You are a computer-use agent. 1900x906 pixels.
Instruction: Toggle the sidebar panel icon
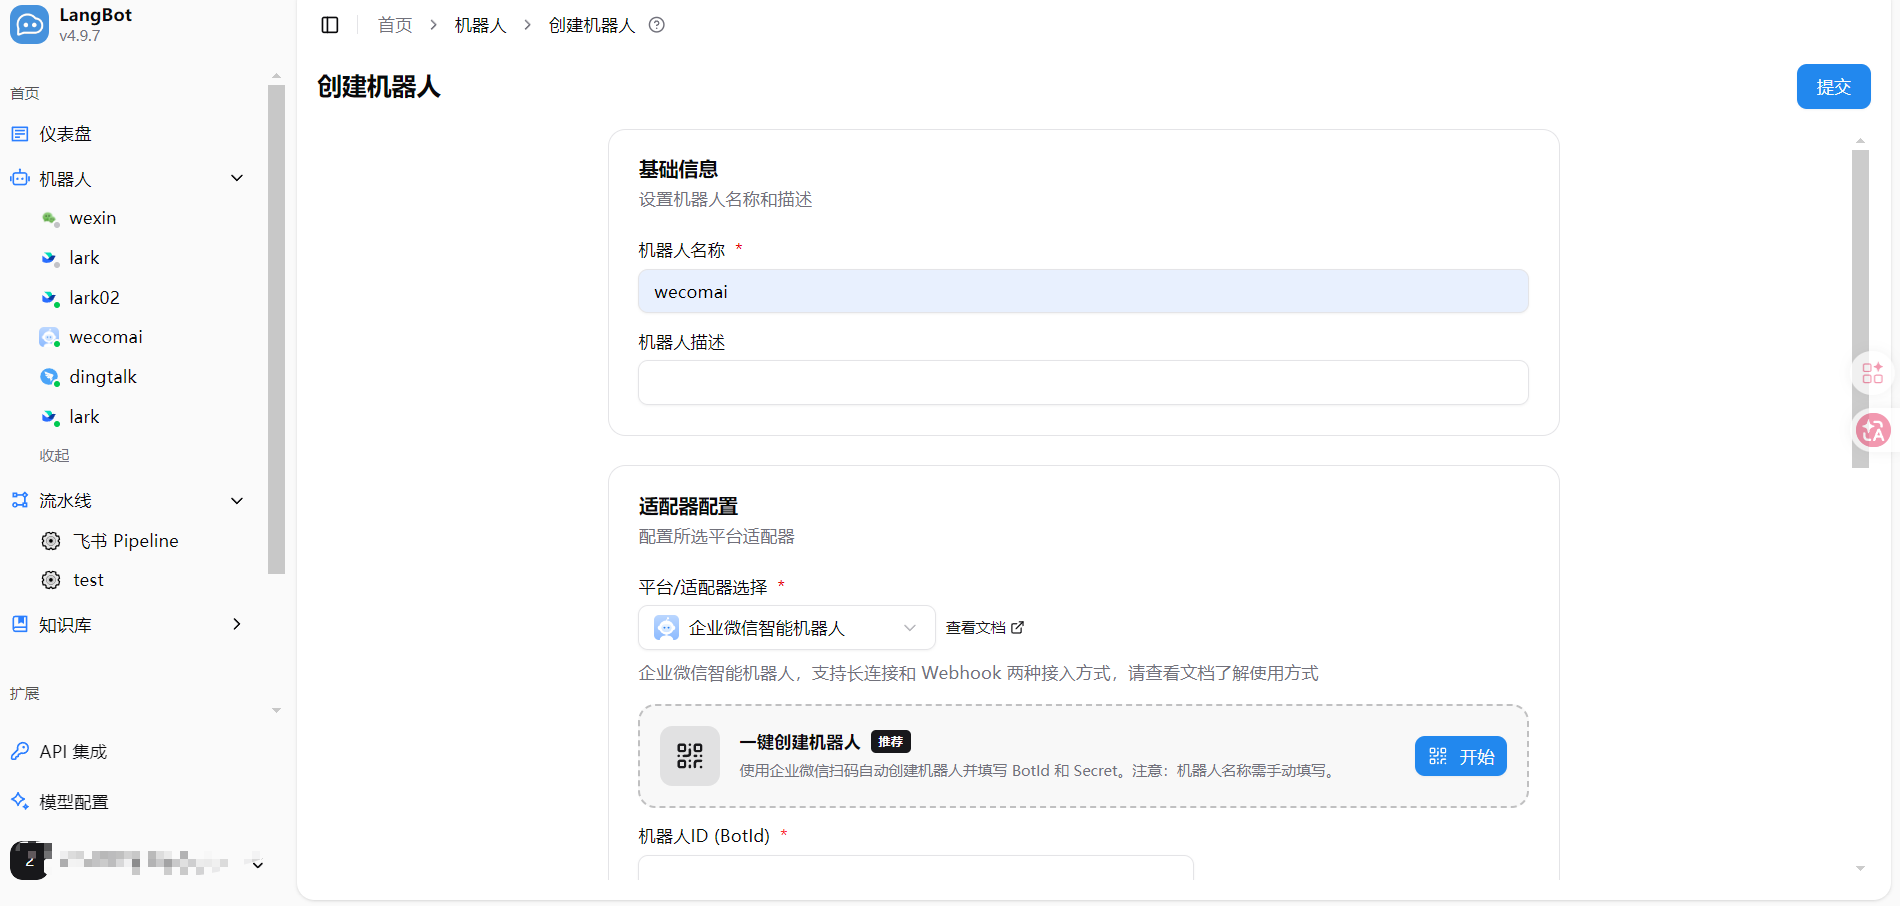(x=330, y=25)
